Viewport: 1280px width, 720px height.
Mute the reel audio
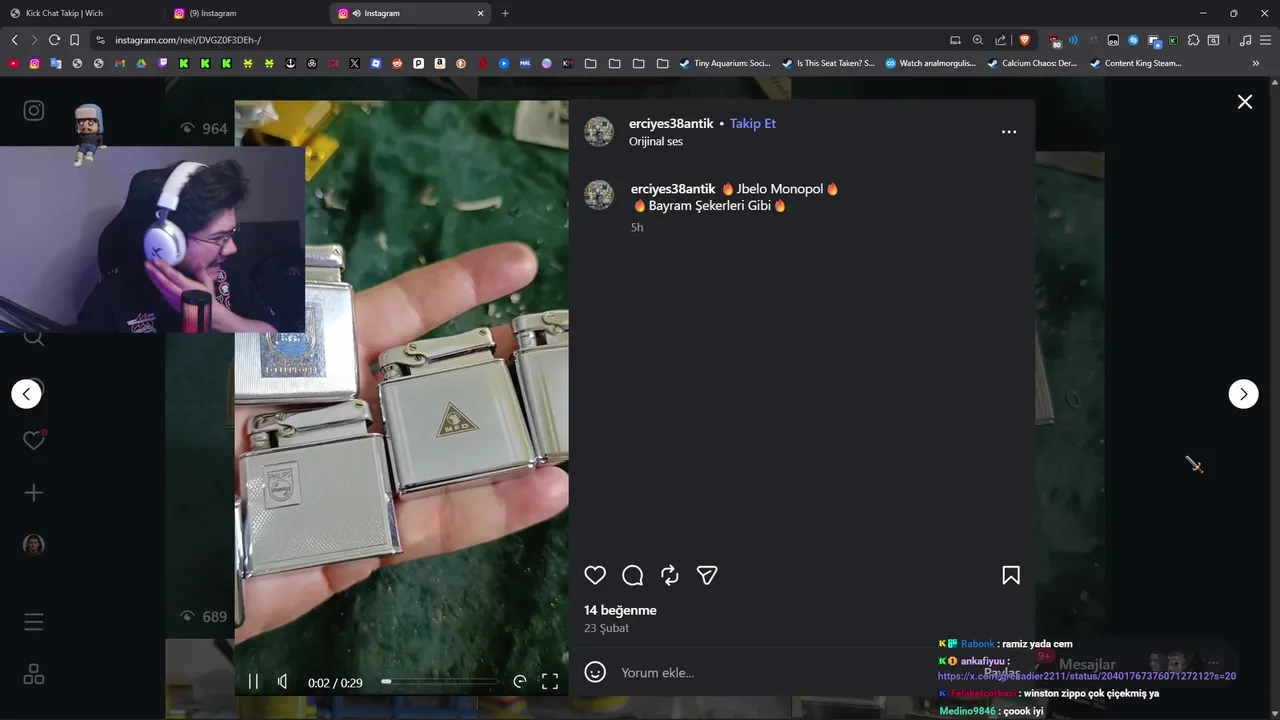(x=283, y=682)
